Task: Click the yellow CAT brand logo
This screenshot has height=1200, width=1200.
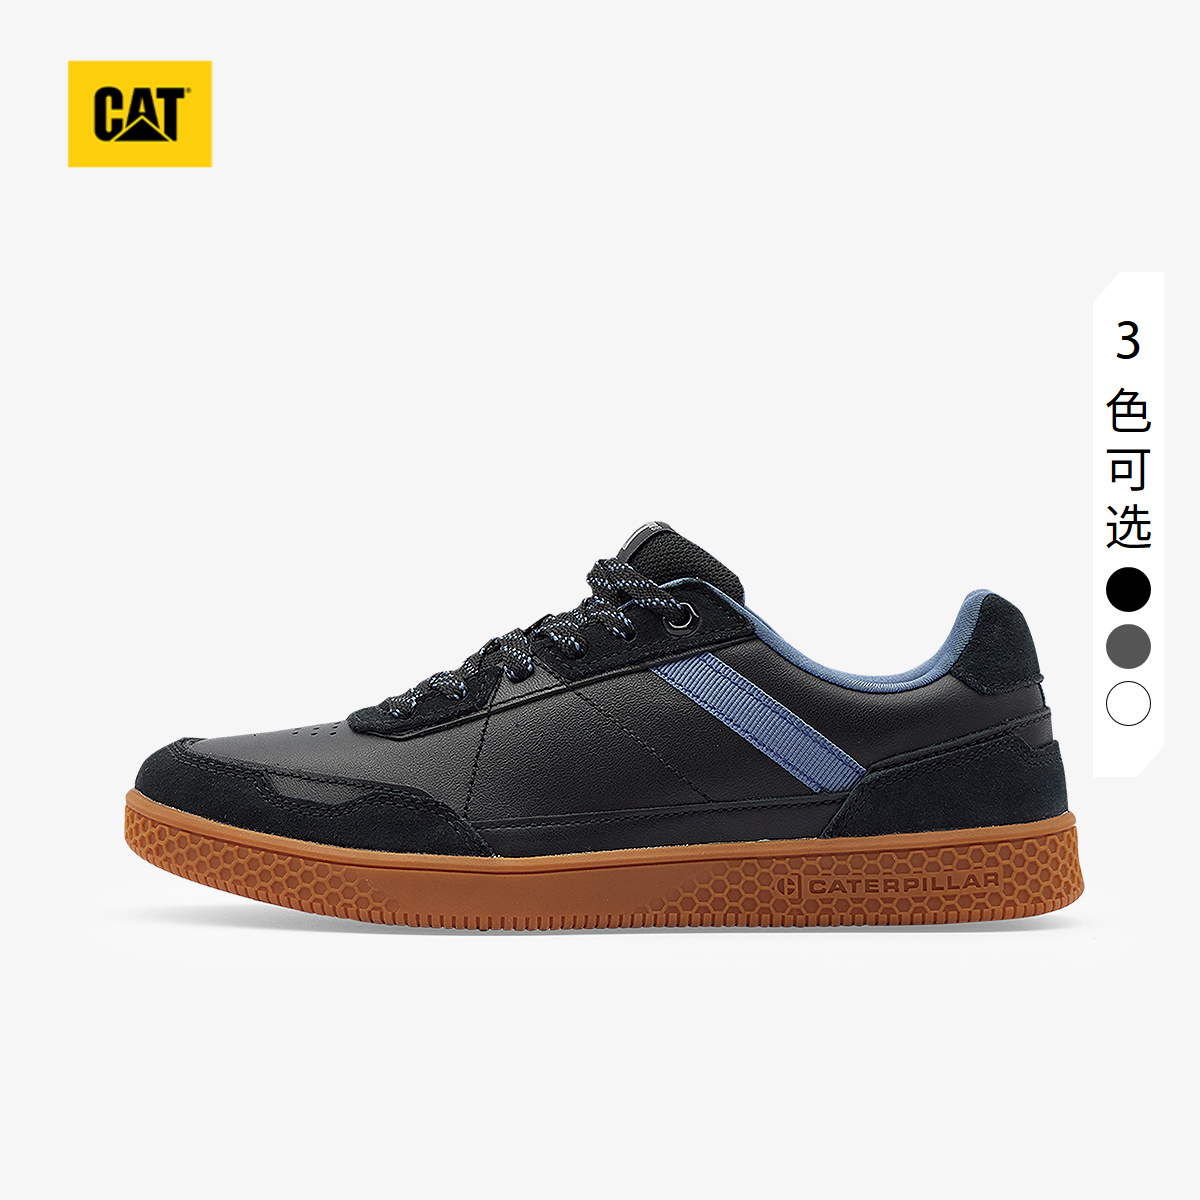Action: coord(140,114)
